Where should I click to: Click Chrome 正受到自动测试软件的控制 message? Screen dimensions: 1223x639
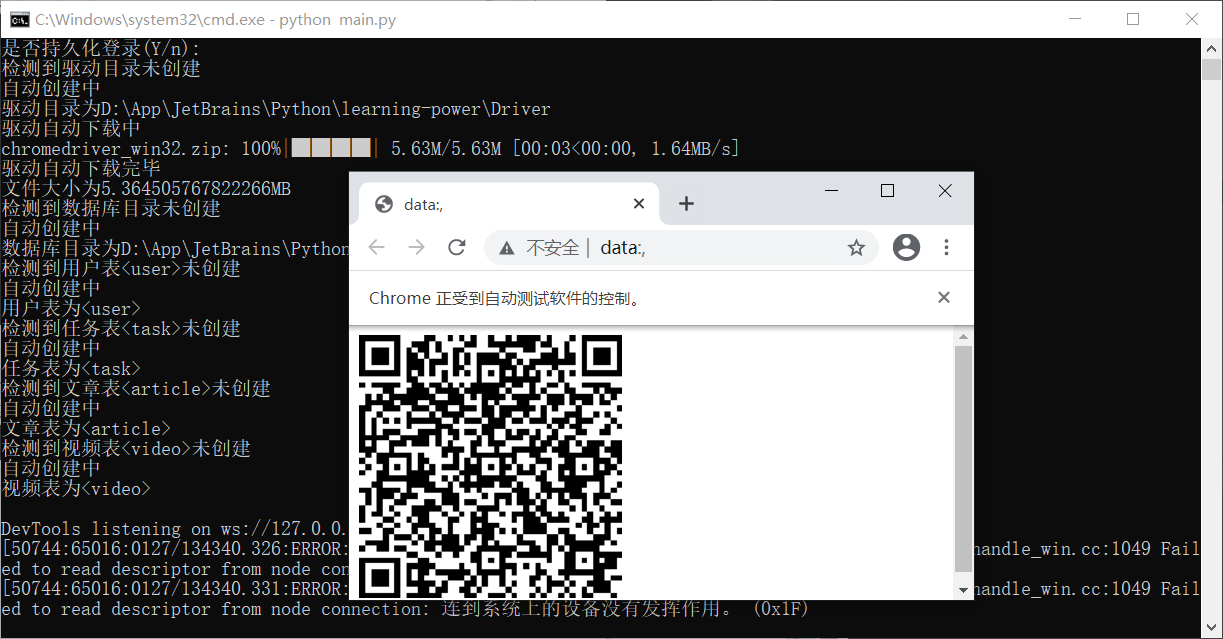point(505,298)
